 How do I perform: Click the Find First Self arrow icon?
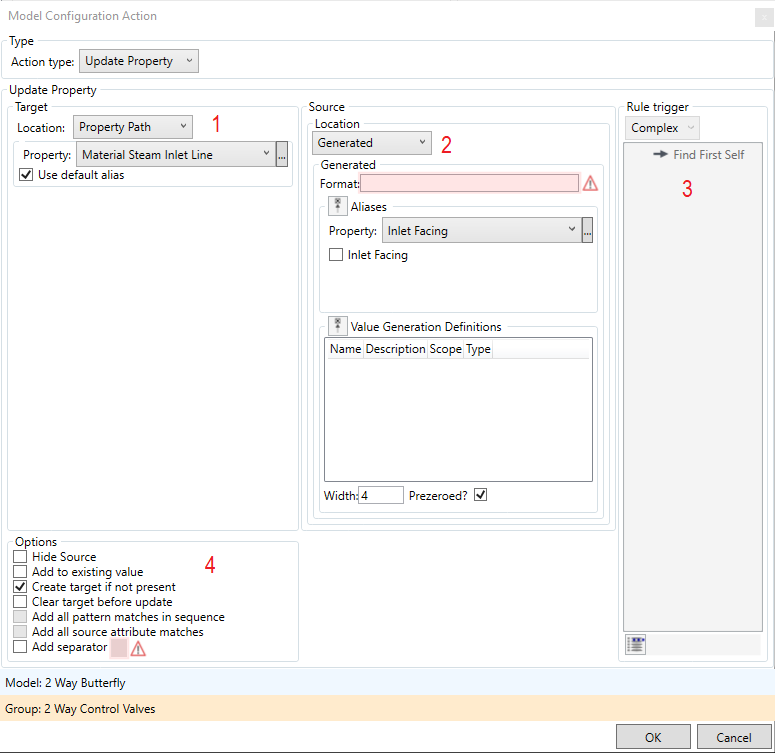point(660,155)
